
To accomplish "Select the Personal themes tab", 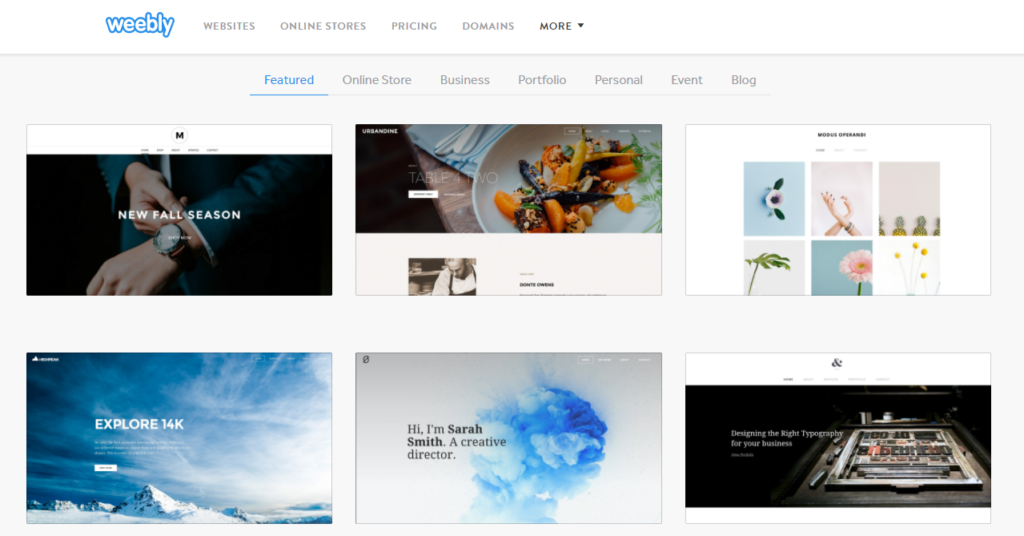I will tap(618, 80).
